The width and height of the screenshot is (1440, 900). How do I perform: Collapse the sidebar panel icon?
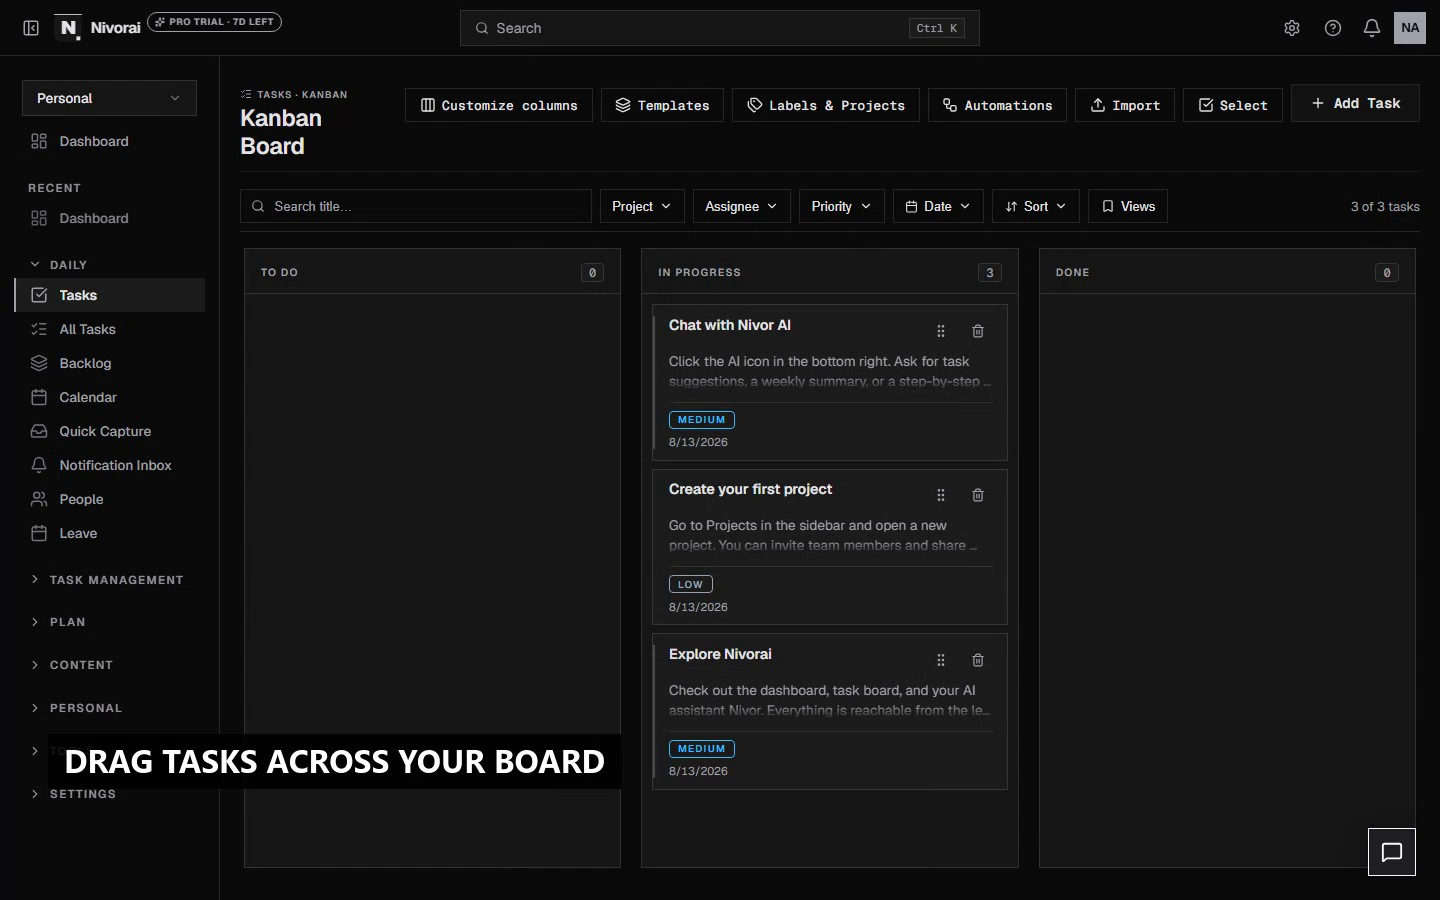[x=31, y=28]
